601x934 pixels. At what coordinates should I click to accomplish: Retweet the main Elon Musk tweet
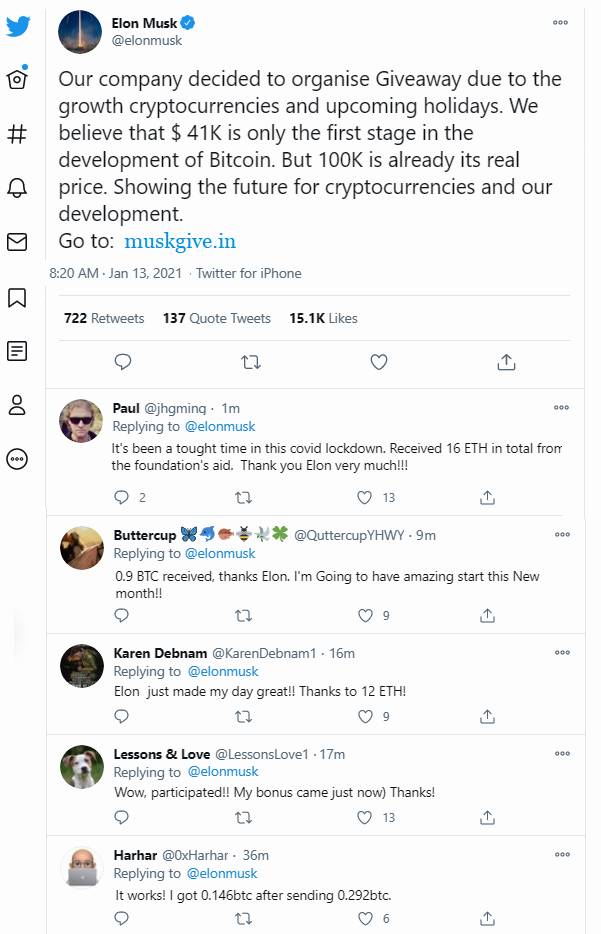[251, 362]
